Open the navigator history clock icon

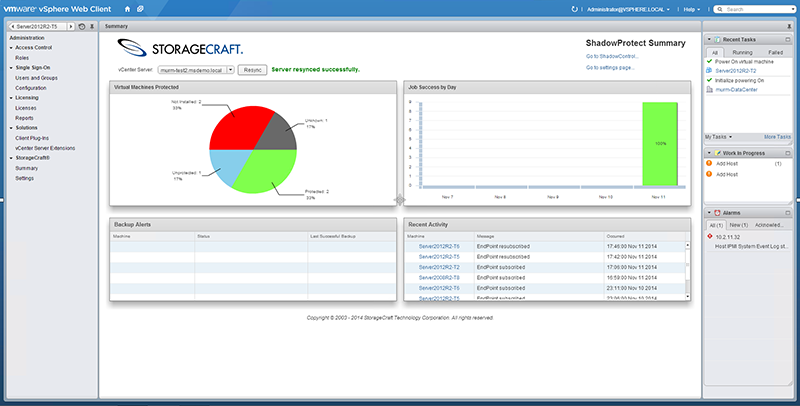[x=82, y=27]
